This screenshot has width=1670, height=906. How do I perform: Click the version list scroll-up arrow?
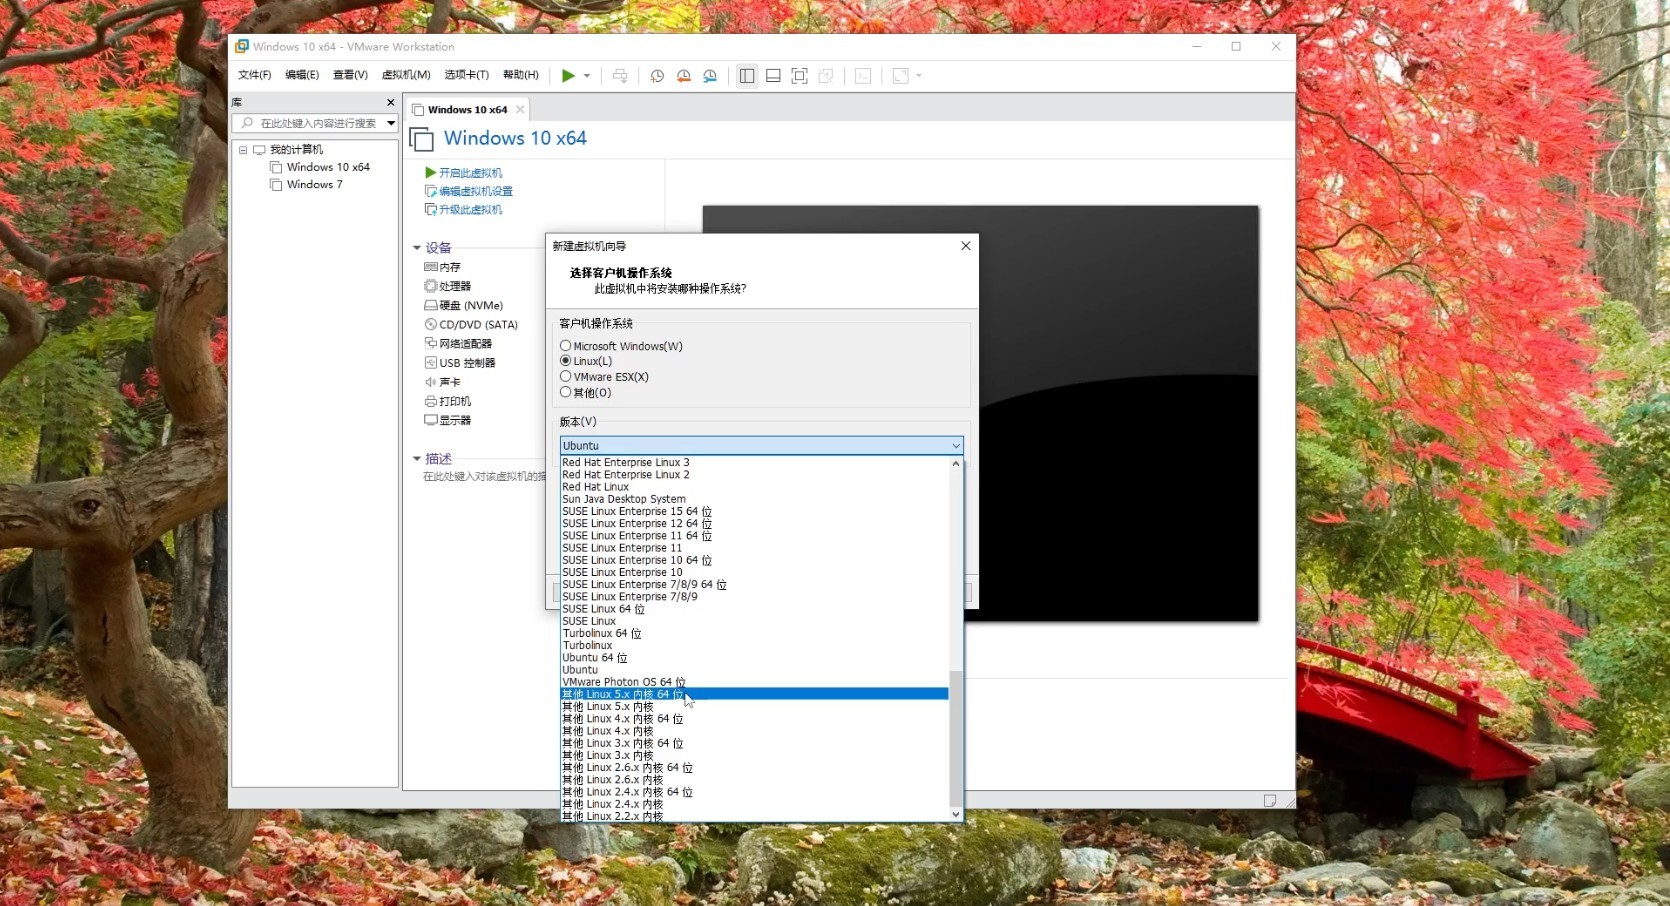[956, 464]
